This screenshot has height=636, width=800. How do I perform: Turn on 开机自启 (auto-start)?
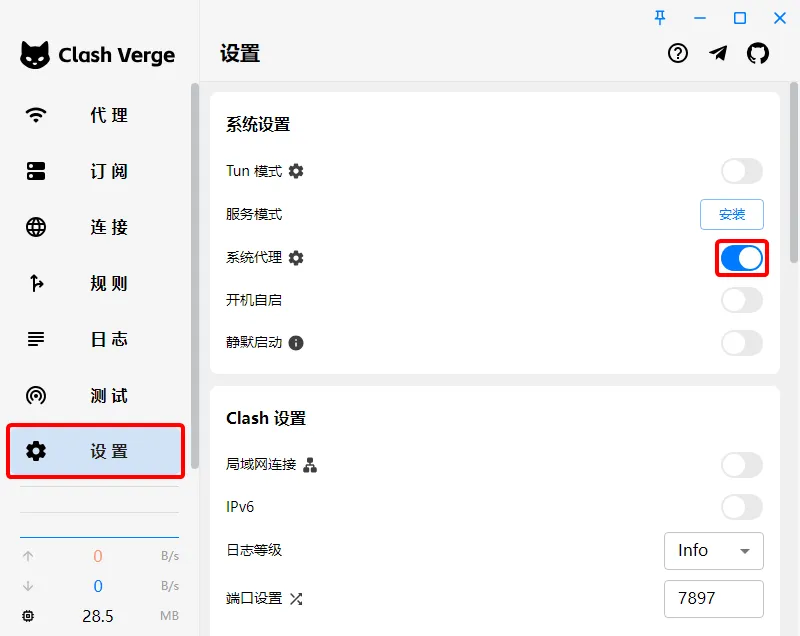(x=741, y=300)
